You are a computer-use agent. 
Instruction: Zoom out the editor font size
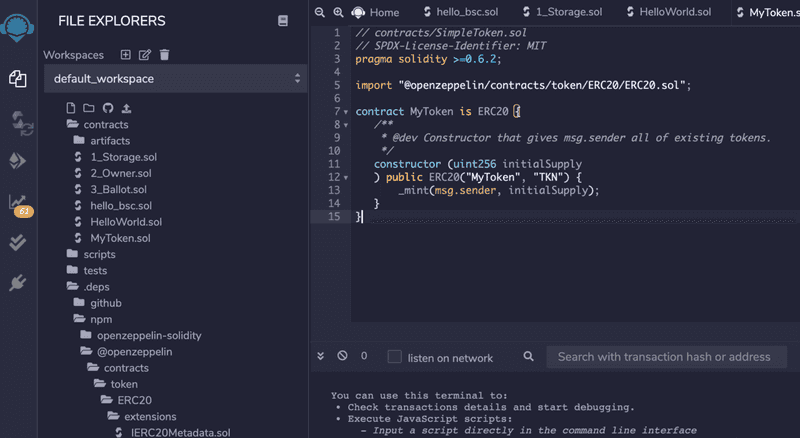320,12
